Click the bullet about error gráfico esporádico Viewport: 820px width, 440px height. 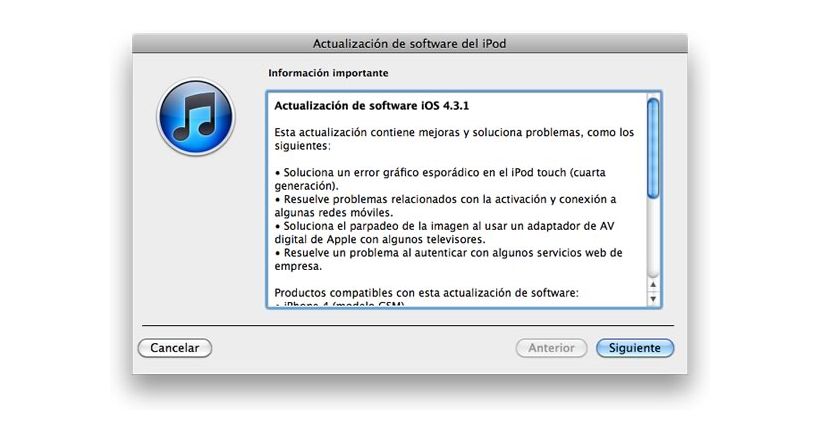click(440, 179)
